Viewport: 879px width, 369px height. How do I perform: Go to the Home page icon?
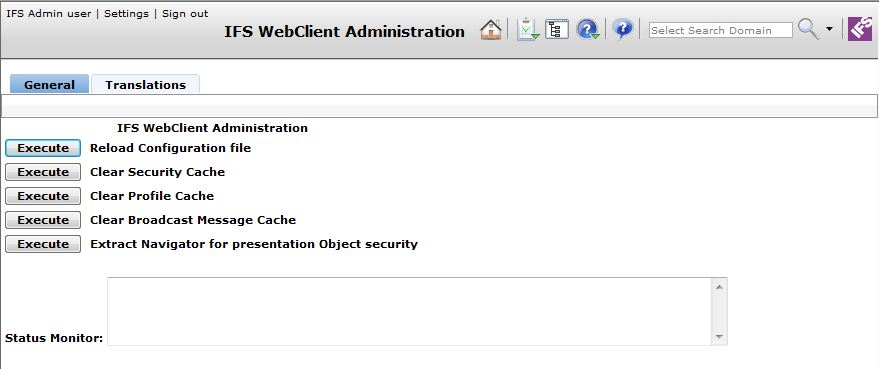coord(491,29)
